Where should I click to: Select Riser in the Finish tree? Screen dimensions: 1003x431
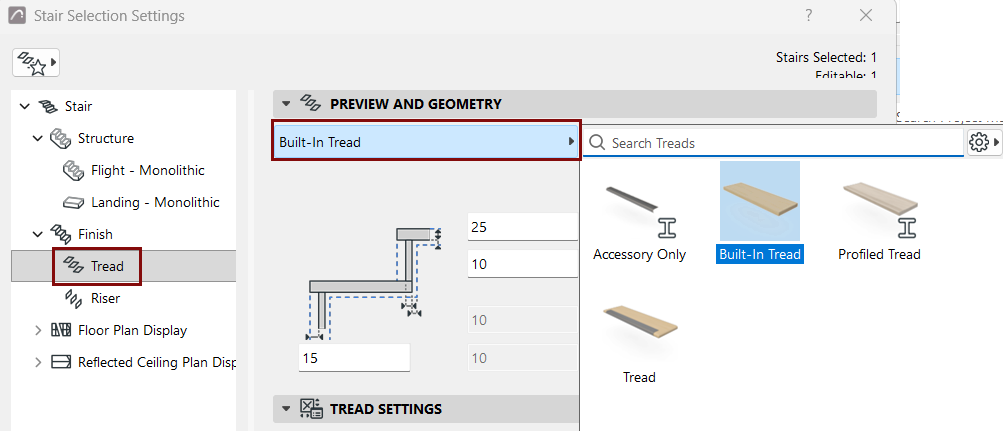coord(106,298)
